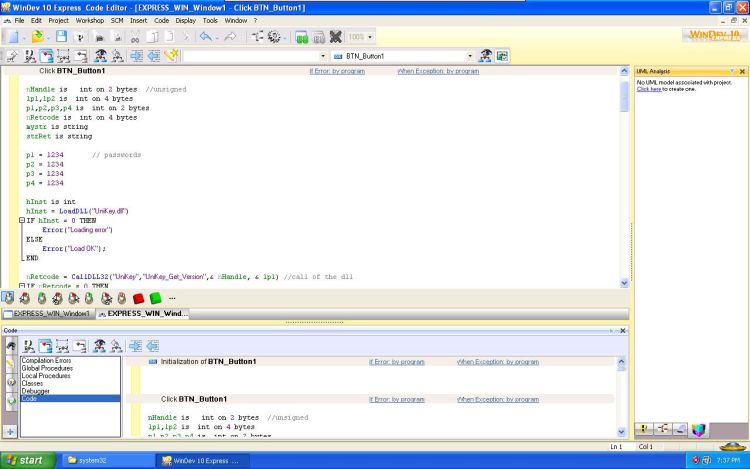Click the New document icon in the toolbar
This screenshot has width=750, height=469.
click(x=13, y=37)
